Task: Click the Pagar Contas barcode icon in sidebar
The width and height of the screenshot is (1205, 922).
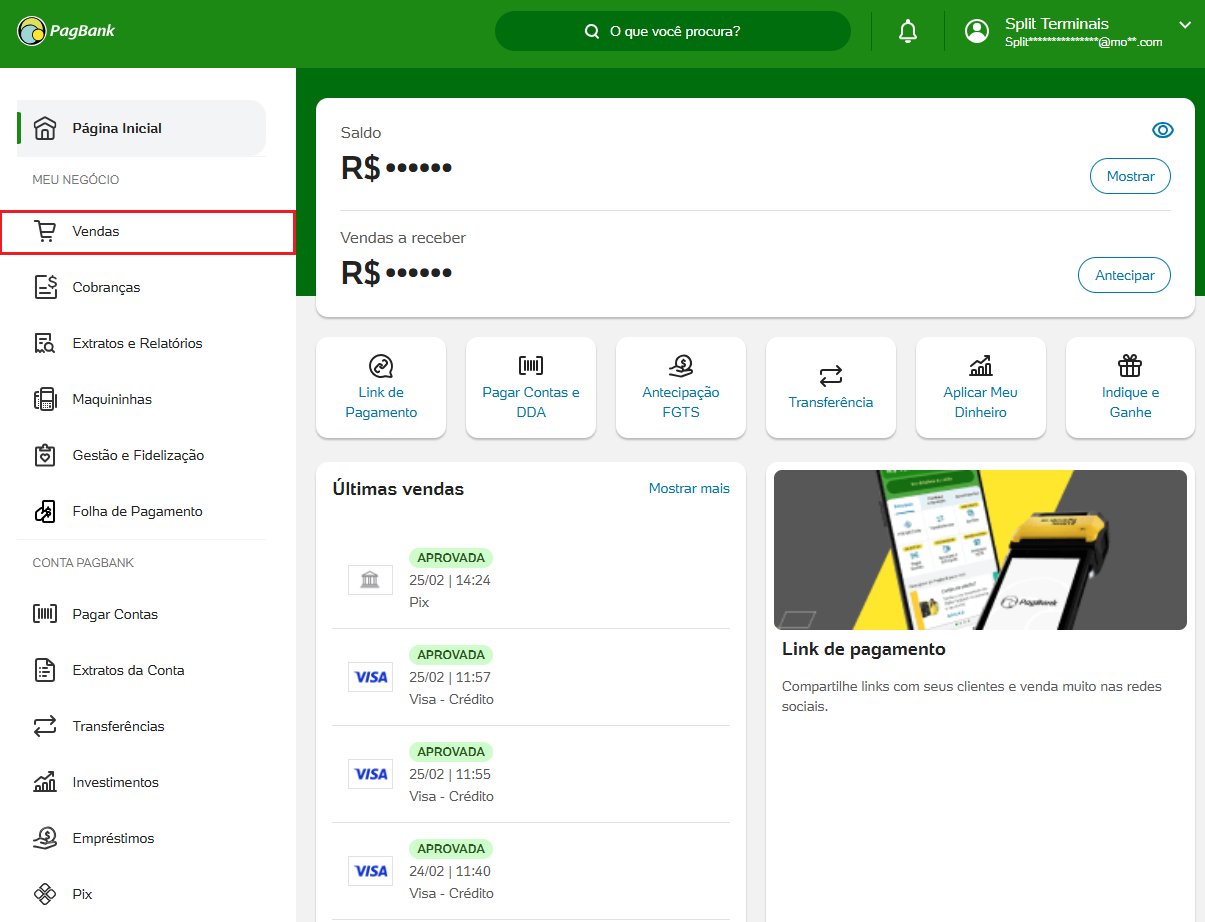Action: pyautogui.click(x=45, y=614)
